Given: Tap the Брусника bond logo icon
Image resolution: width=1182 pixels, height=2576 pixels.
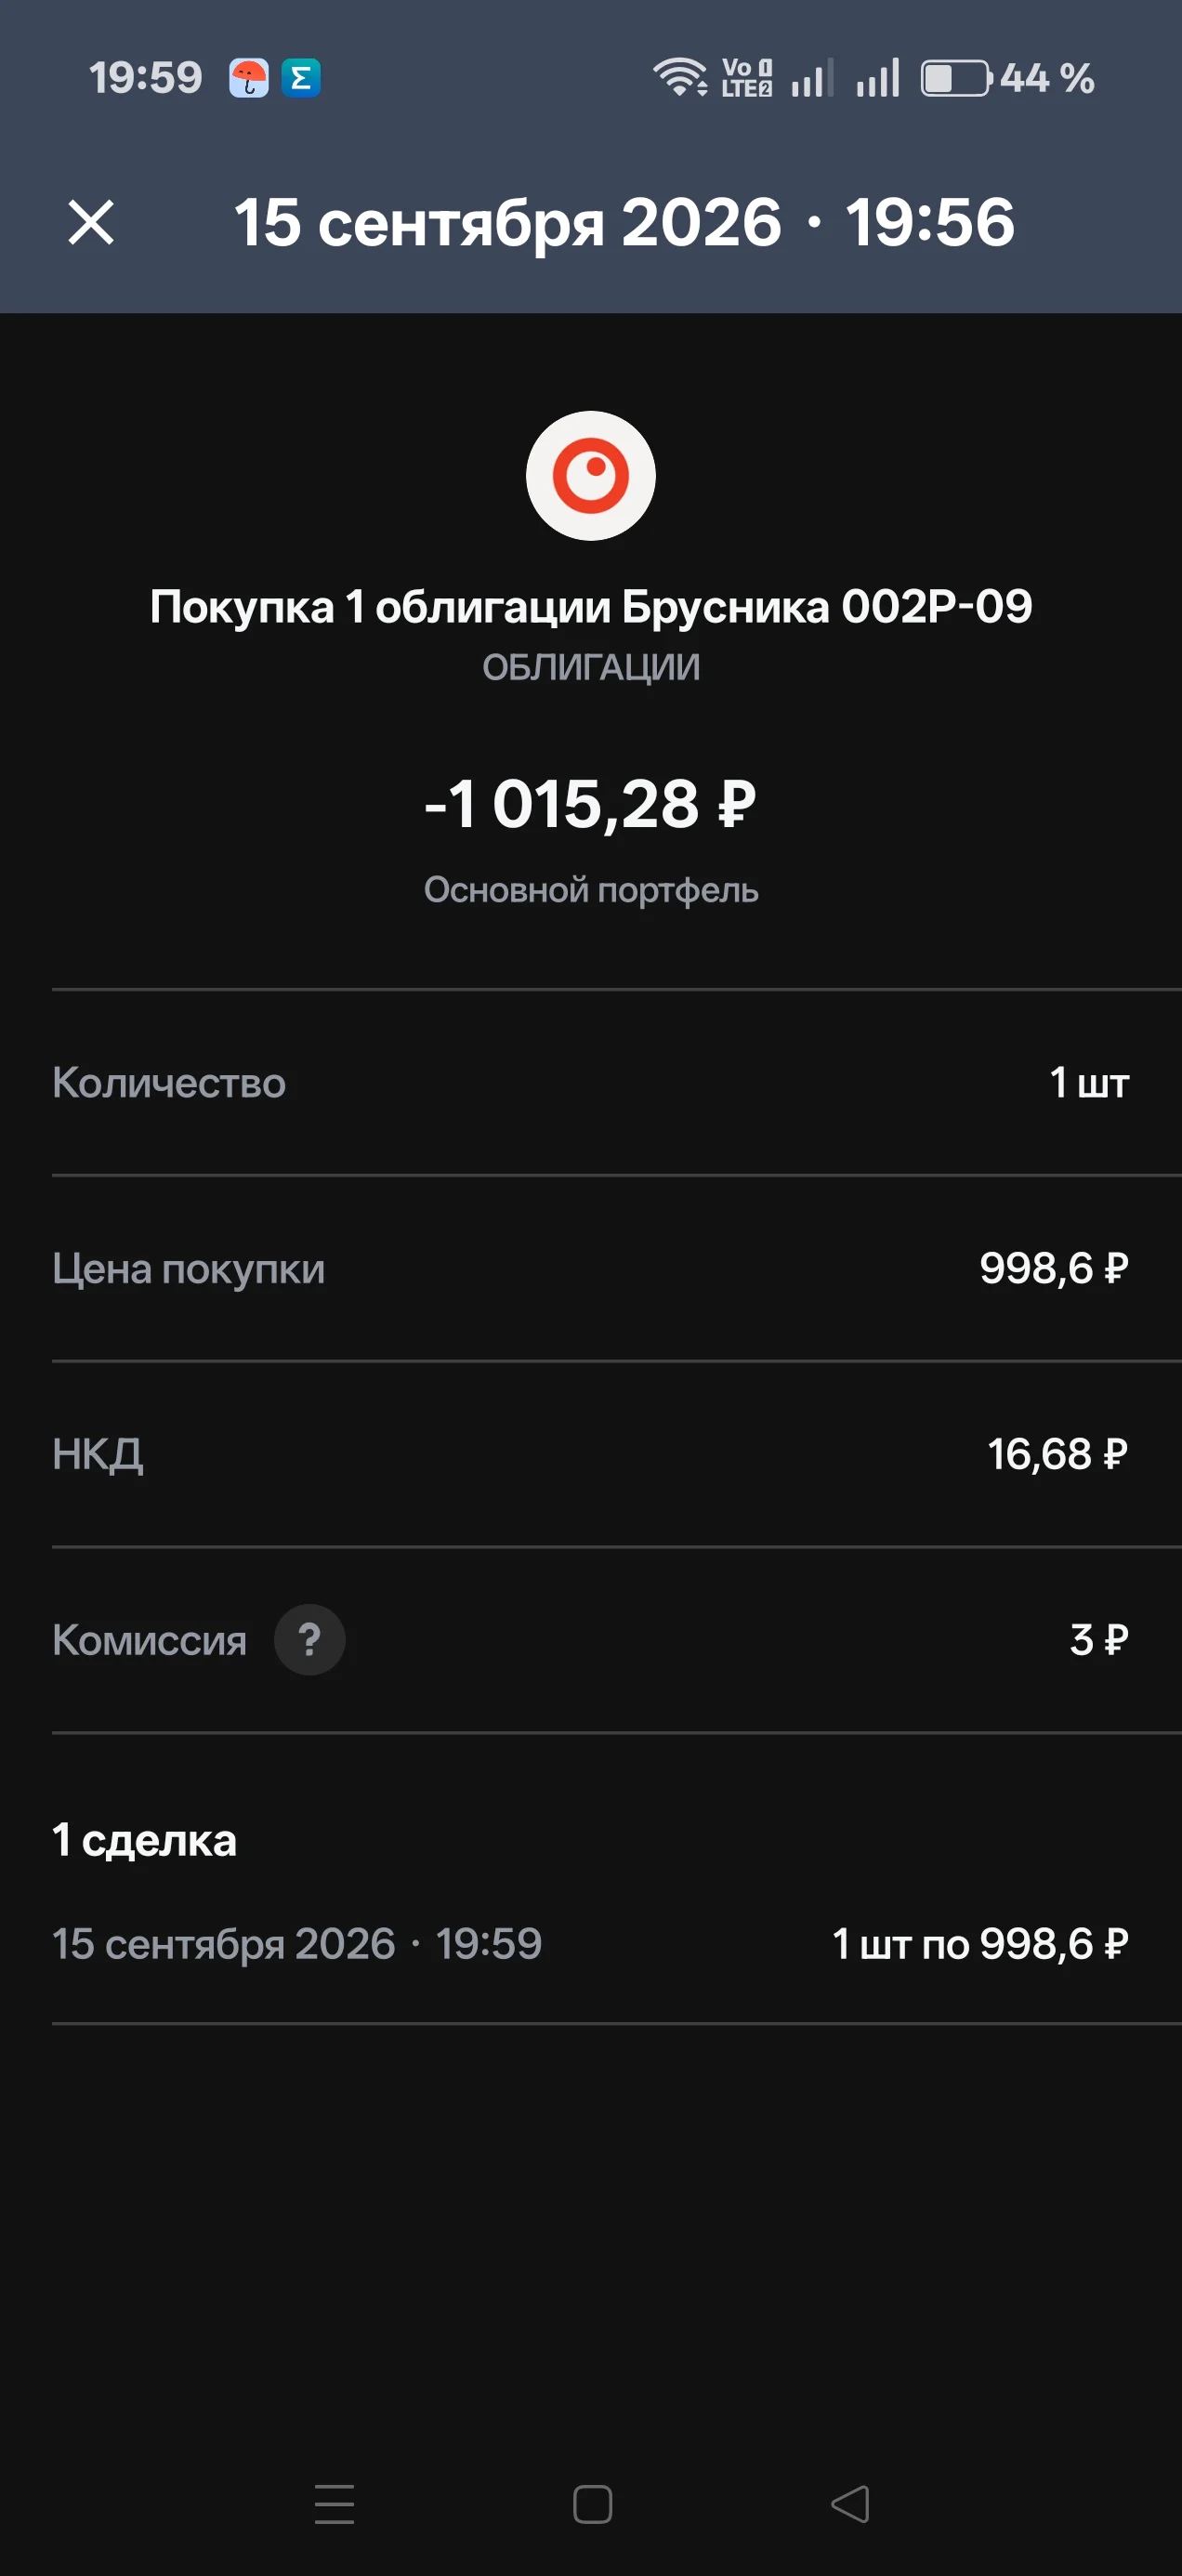Looking at the screenshot, I should click(591, 476).
